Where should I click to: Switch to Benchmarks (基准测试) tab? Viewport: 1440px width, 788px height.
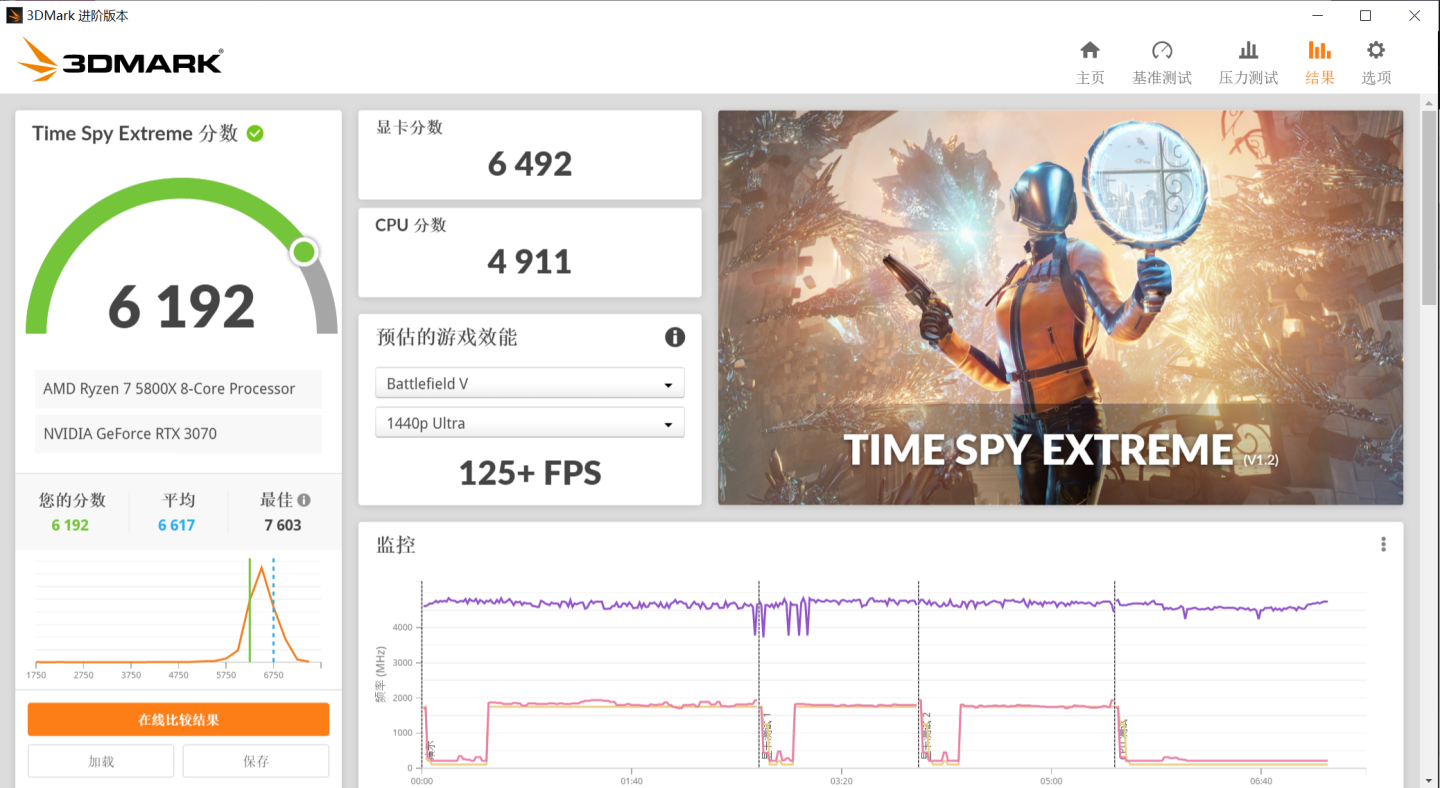pyautogui.click(x=1162, y=62)
